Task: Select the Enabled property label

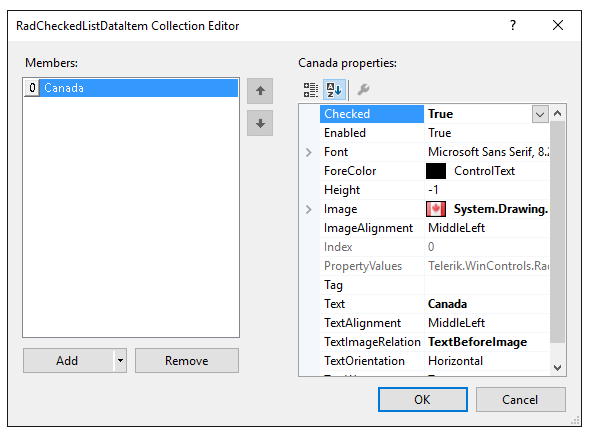Action: (x=345, y=133)
